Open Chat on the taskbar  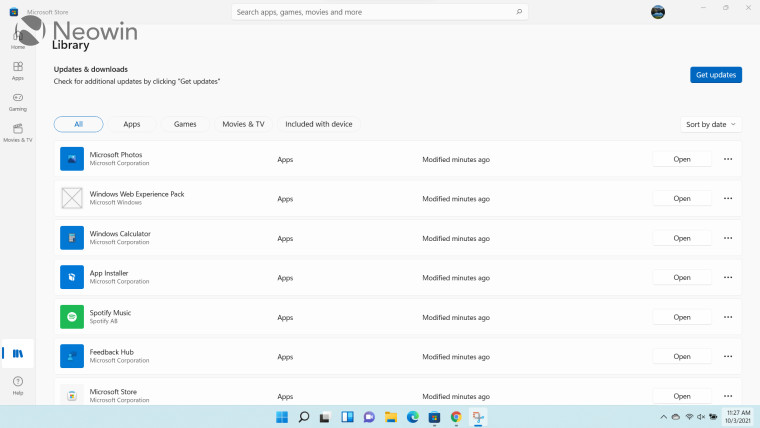click(369, 417)
